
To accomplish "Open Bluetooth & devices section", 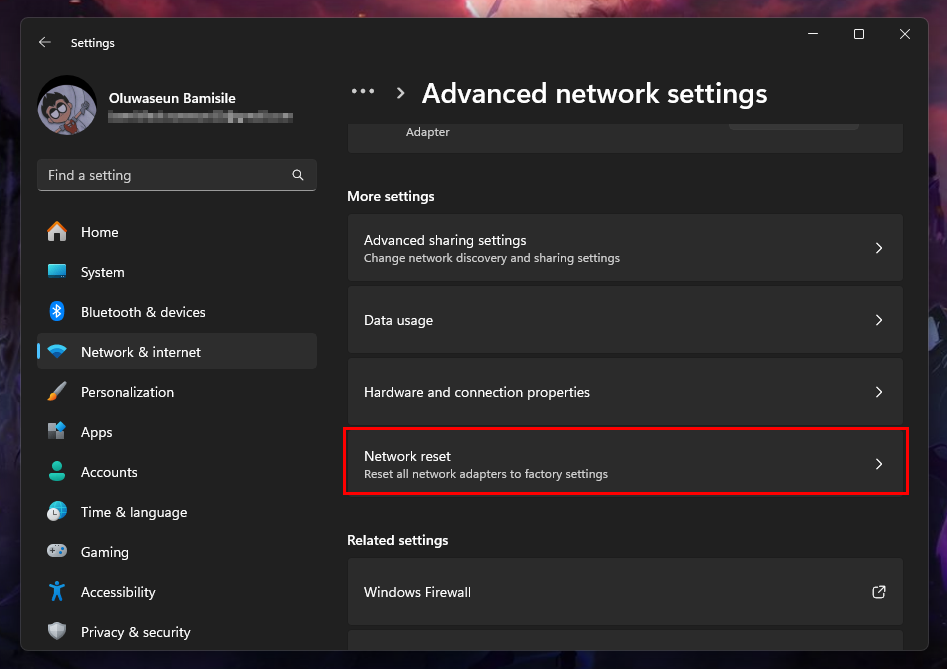I will [x=176, y=312].
